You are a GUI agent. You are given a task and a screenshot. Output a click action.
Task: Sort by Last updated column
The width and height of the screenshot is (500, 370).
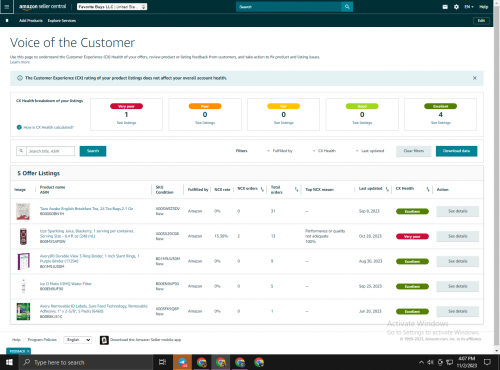tap(387, 189)
